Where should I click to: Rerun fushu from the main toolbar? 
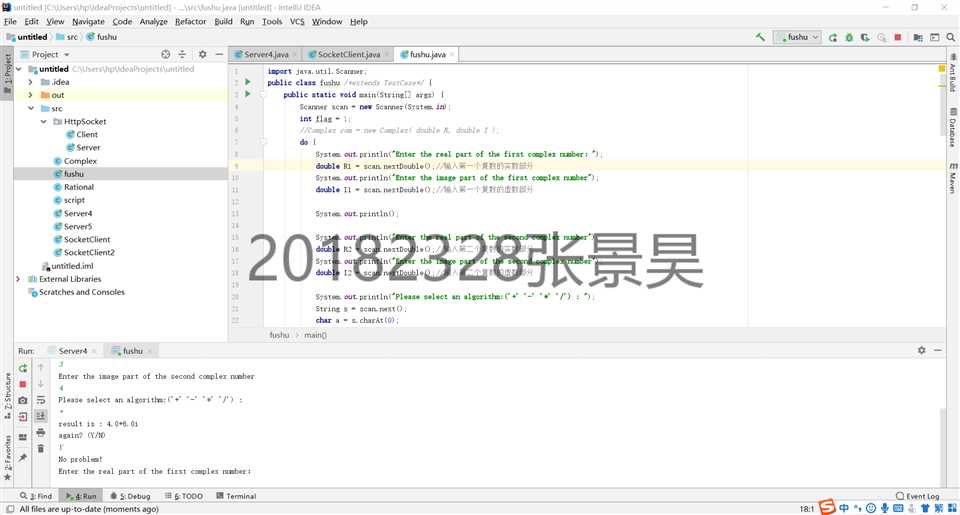coord(833,37)
